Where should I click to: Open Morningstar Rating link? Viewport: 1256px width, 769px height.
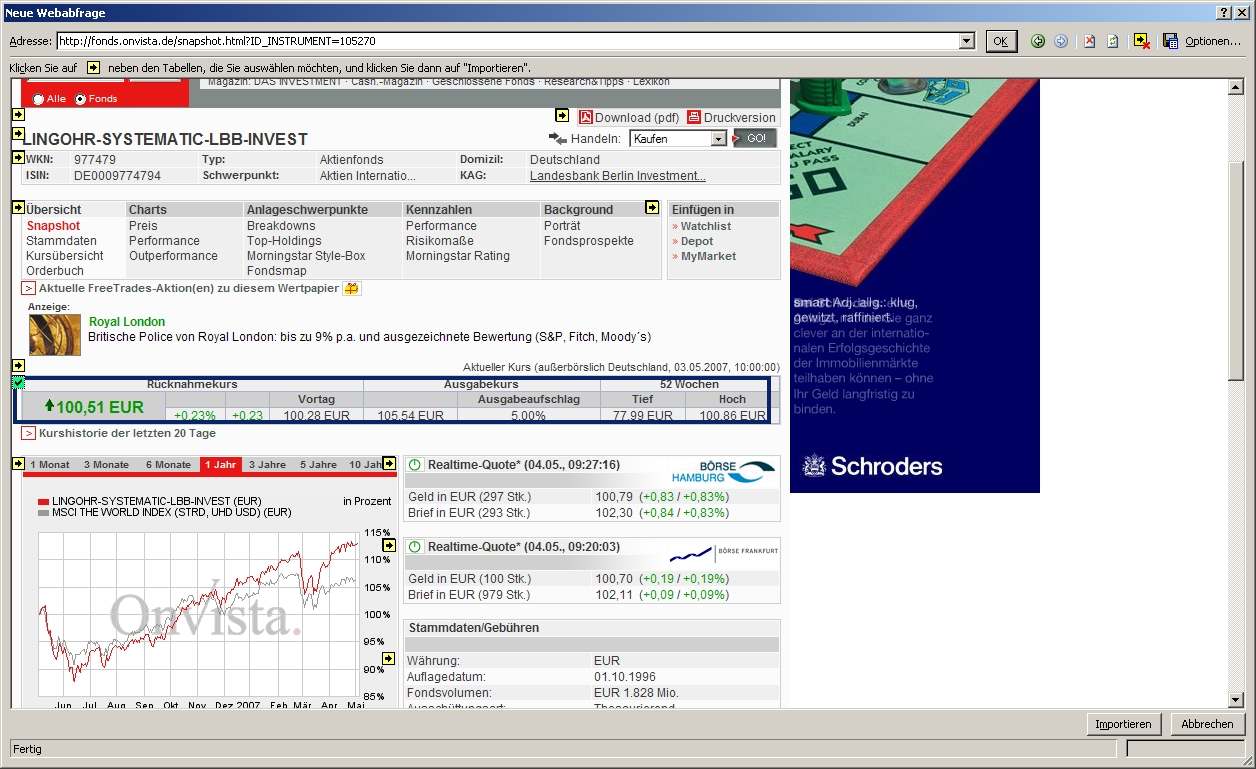458,256
